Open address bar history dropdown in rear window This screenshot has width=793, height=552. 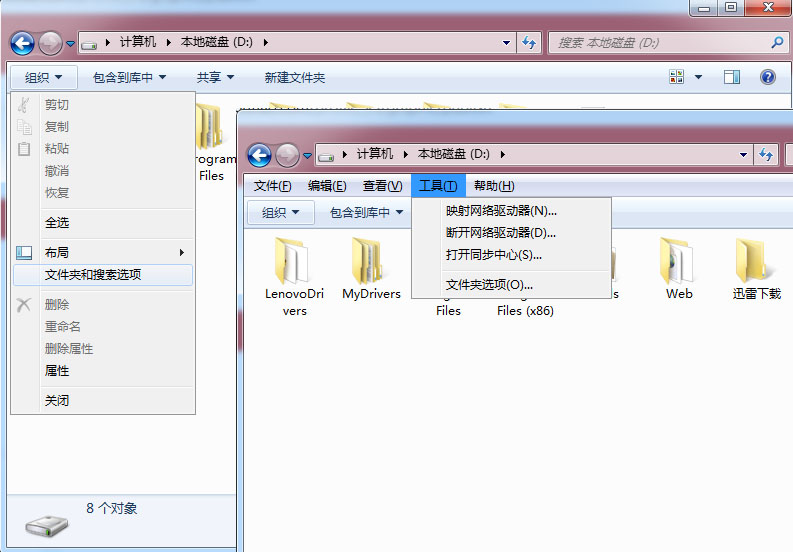point(506,43)
